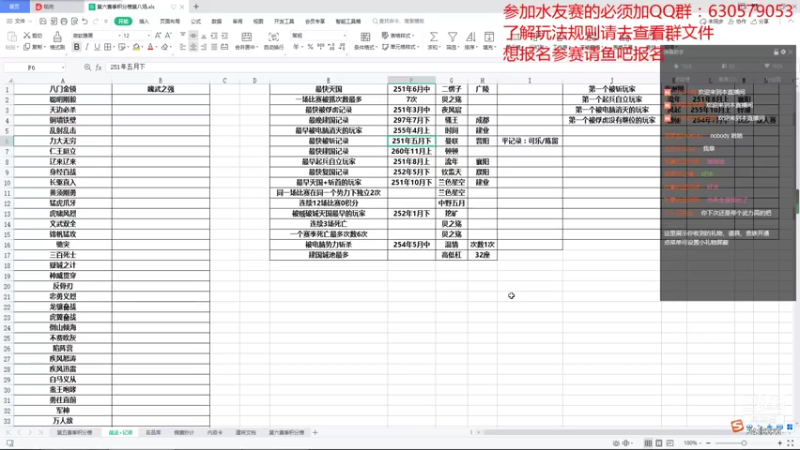The width and height of the screenshot is (800, 450).
Task: Apply the fill color bucket
Action: pyautogui.click(x=136, y=47)
